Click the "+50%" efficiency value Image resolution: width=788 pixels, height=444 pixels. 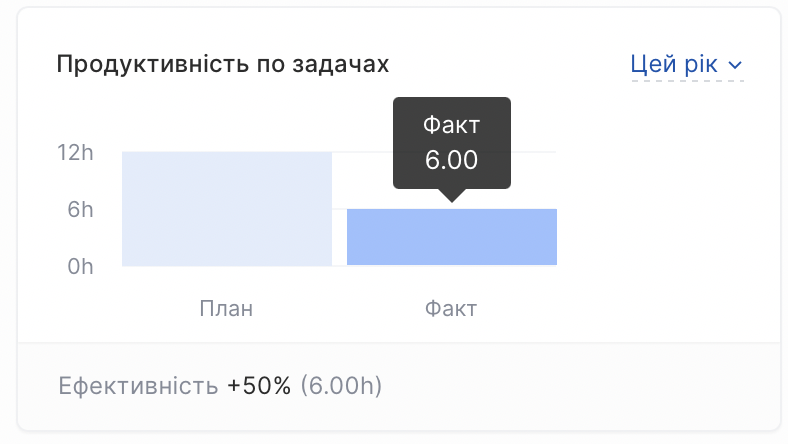pyautogui.click(x=259, y=386)
